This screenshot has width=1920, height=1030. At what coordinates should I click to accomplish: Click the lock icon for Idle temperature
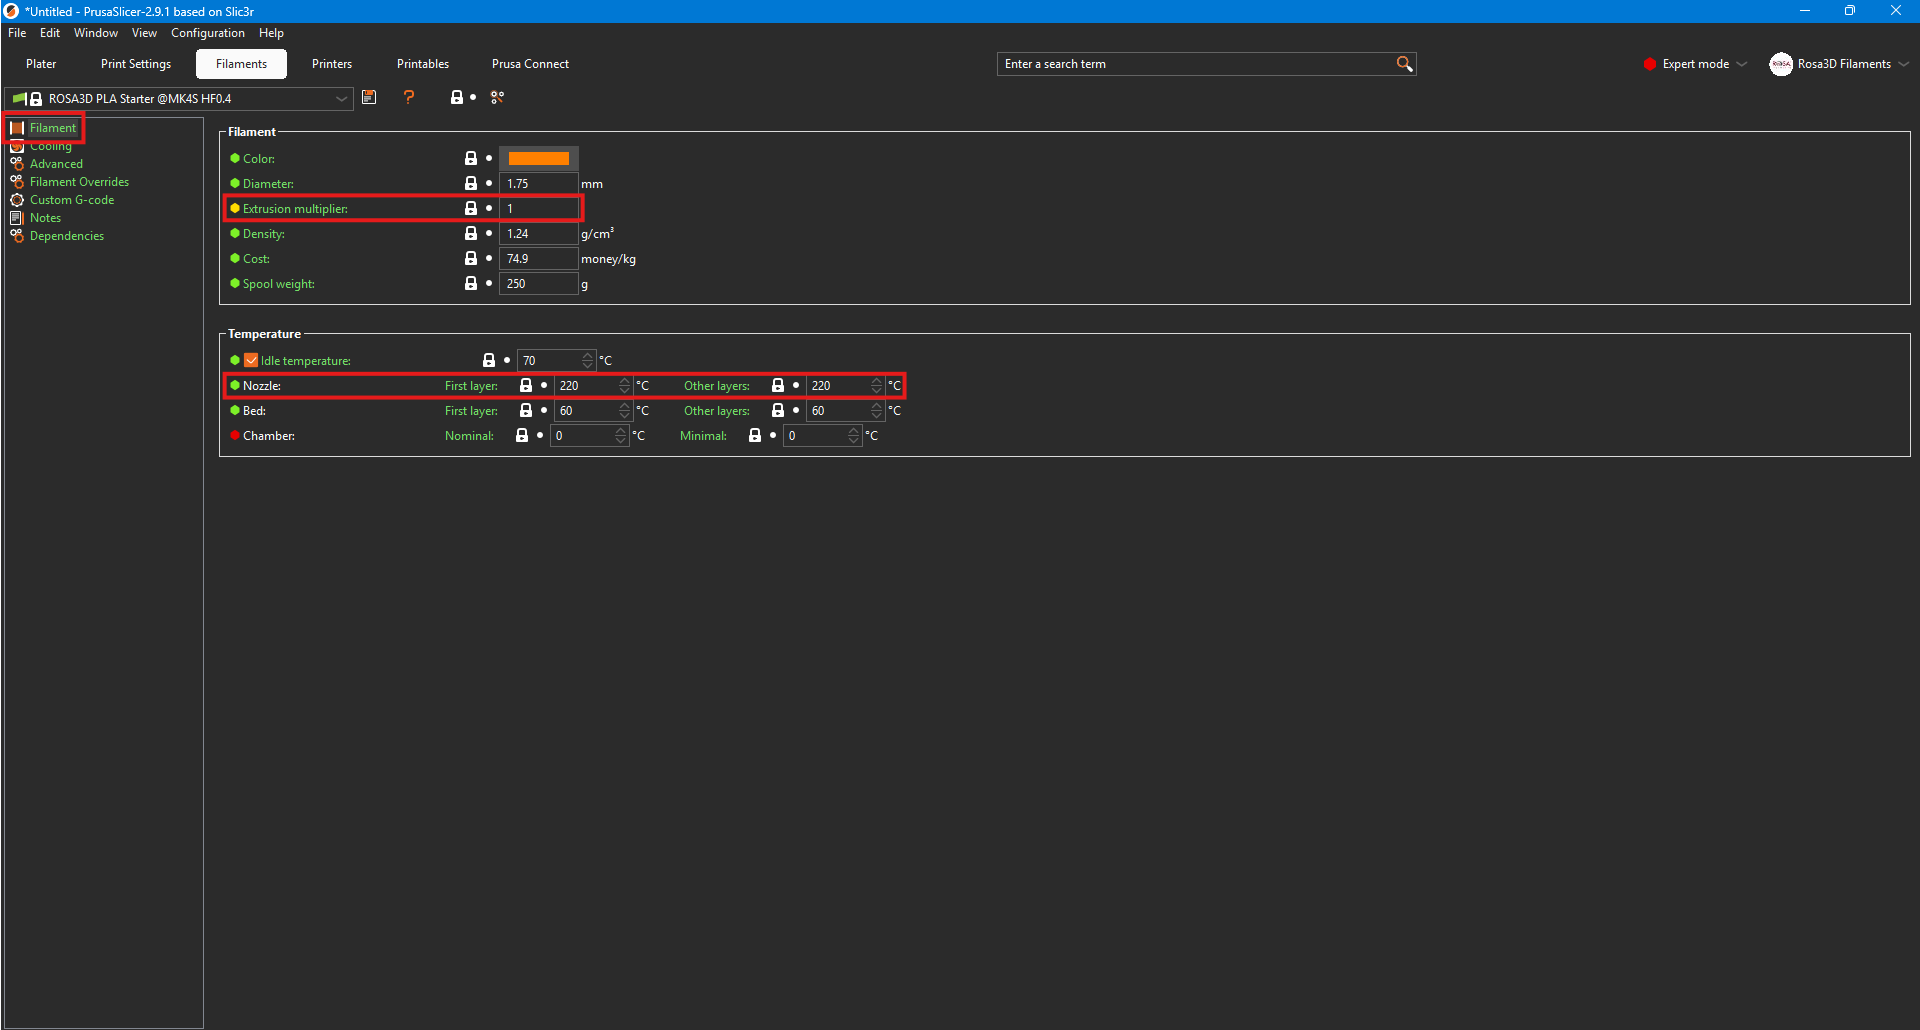pyautogui.click(x=489, y=360)
